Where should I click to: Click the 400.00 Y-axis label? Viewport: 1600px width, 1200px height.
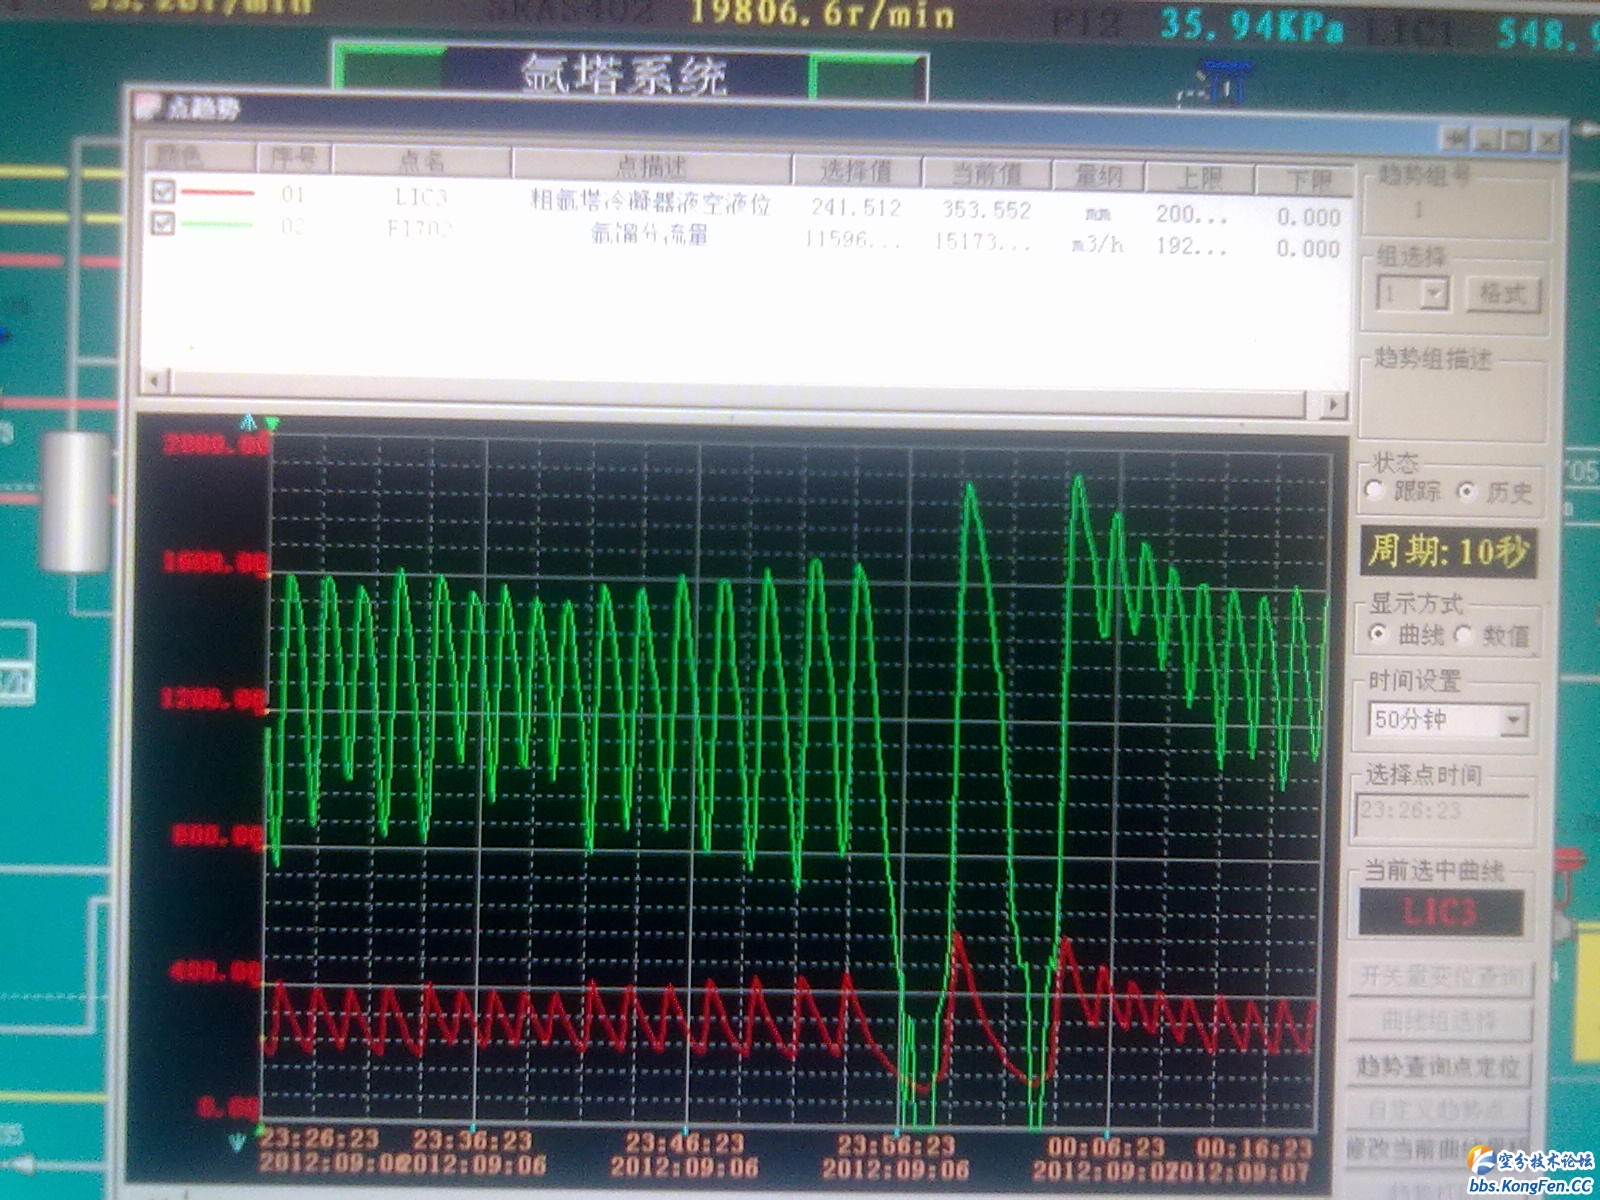coord(214,970)
